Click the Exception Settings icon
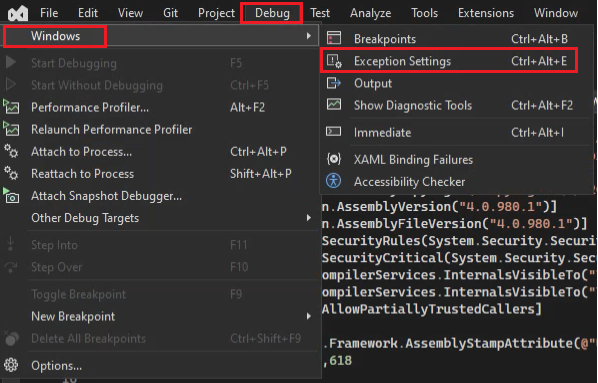 pos(334,61)
